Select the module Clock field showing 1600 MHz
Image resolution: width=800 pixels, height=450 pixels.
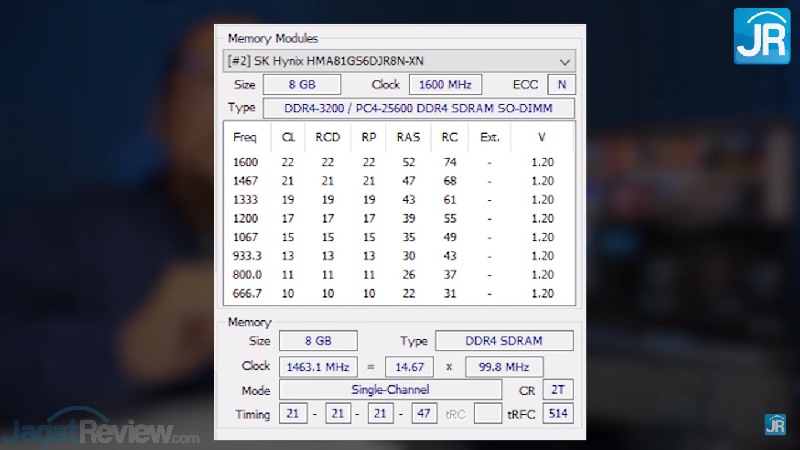(x=446, y=85)
